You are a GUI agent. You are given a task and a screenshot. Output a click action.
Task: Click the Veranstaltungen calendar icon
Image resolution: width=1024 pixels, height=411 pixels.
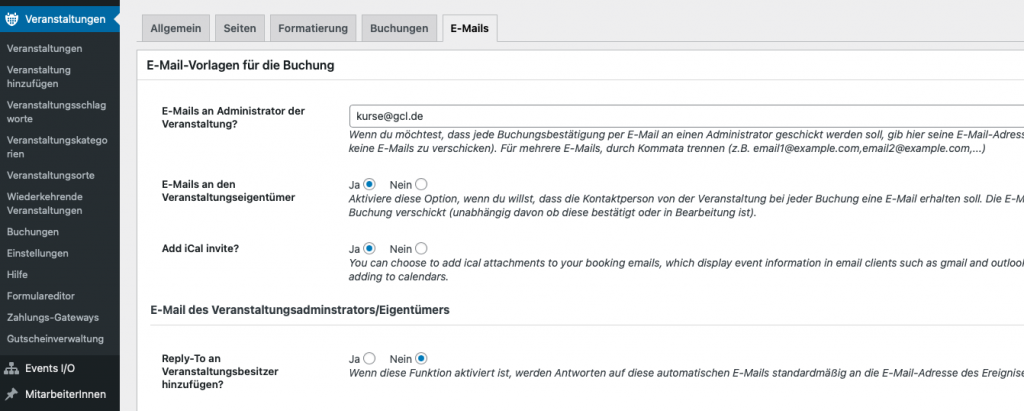point(12,18)
